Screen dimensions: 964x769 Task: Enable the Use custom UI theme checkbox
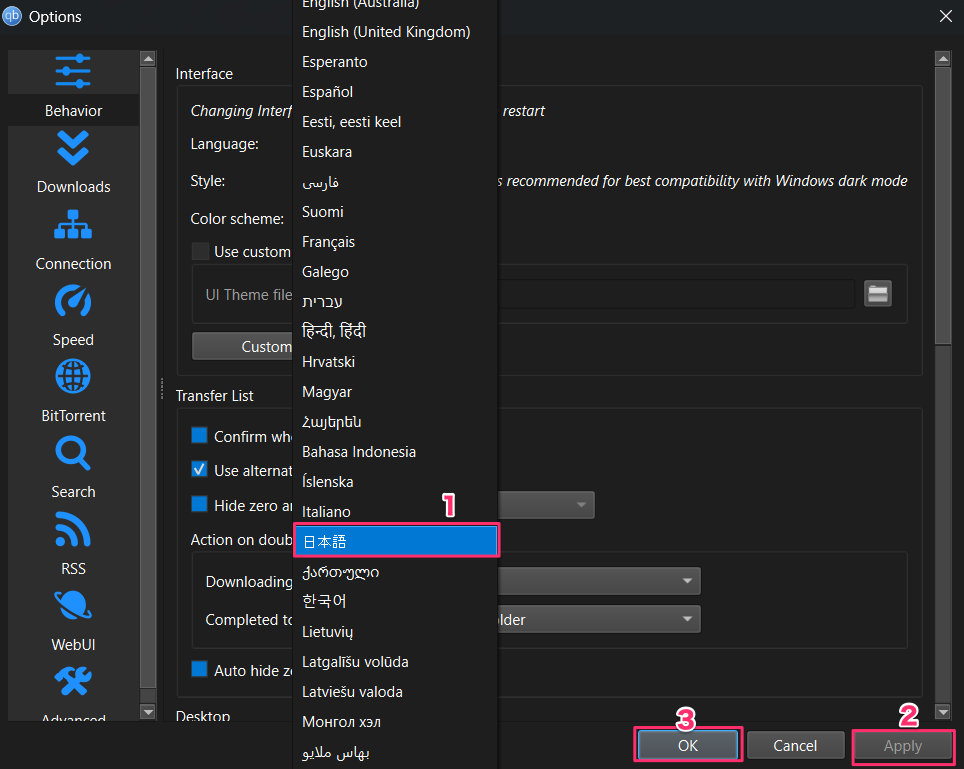pos(200,251)
